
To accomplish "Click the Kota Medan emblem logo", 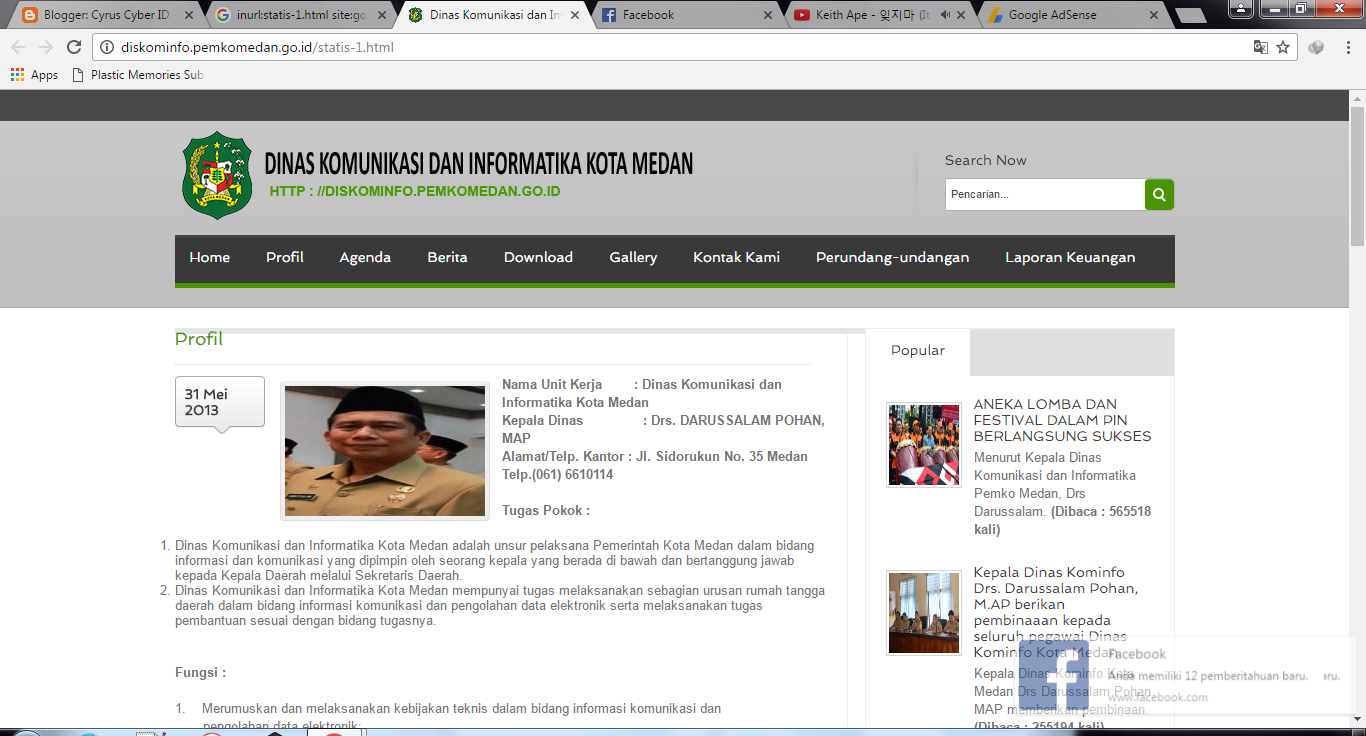I will (217, 175).
